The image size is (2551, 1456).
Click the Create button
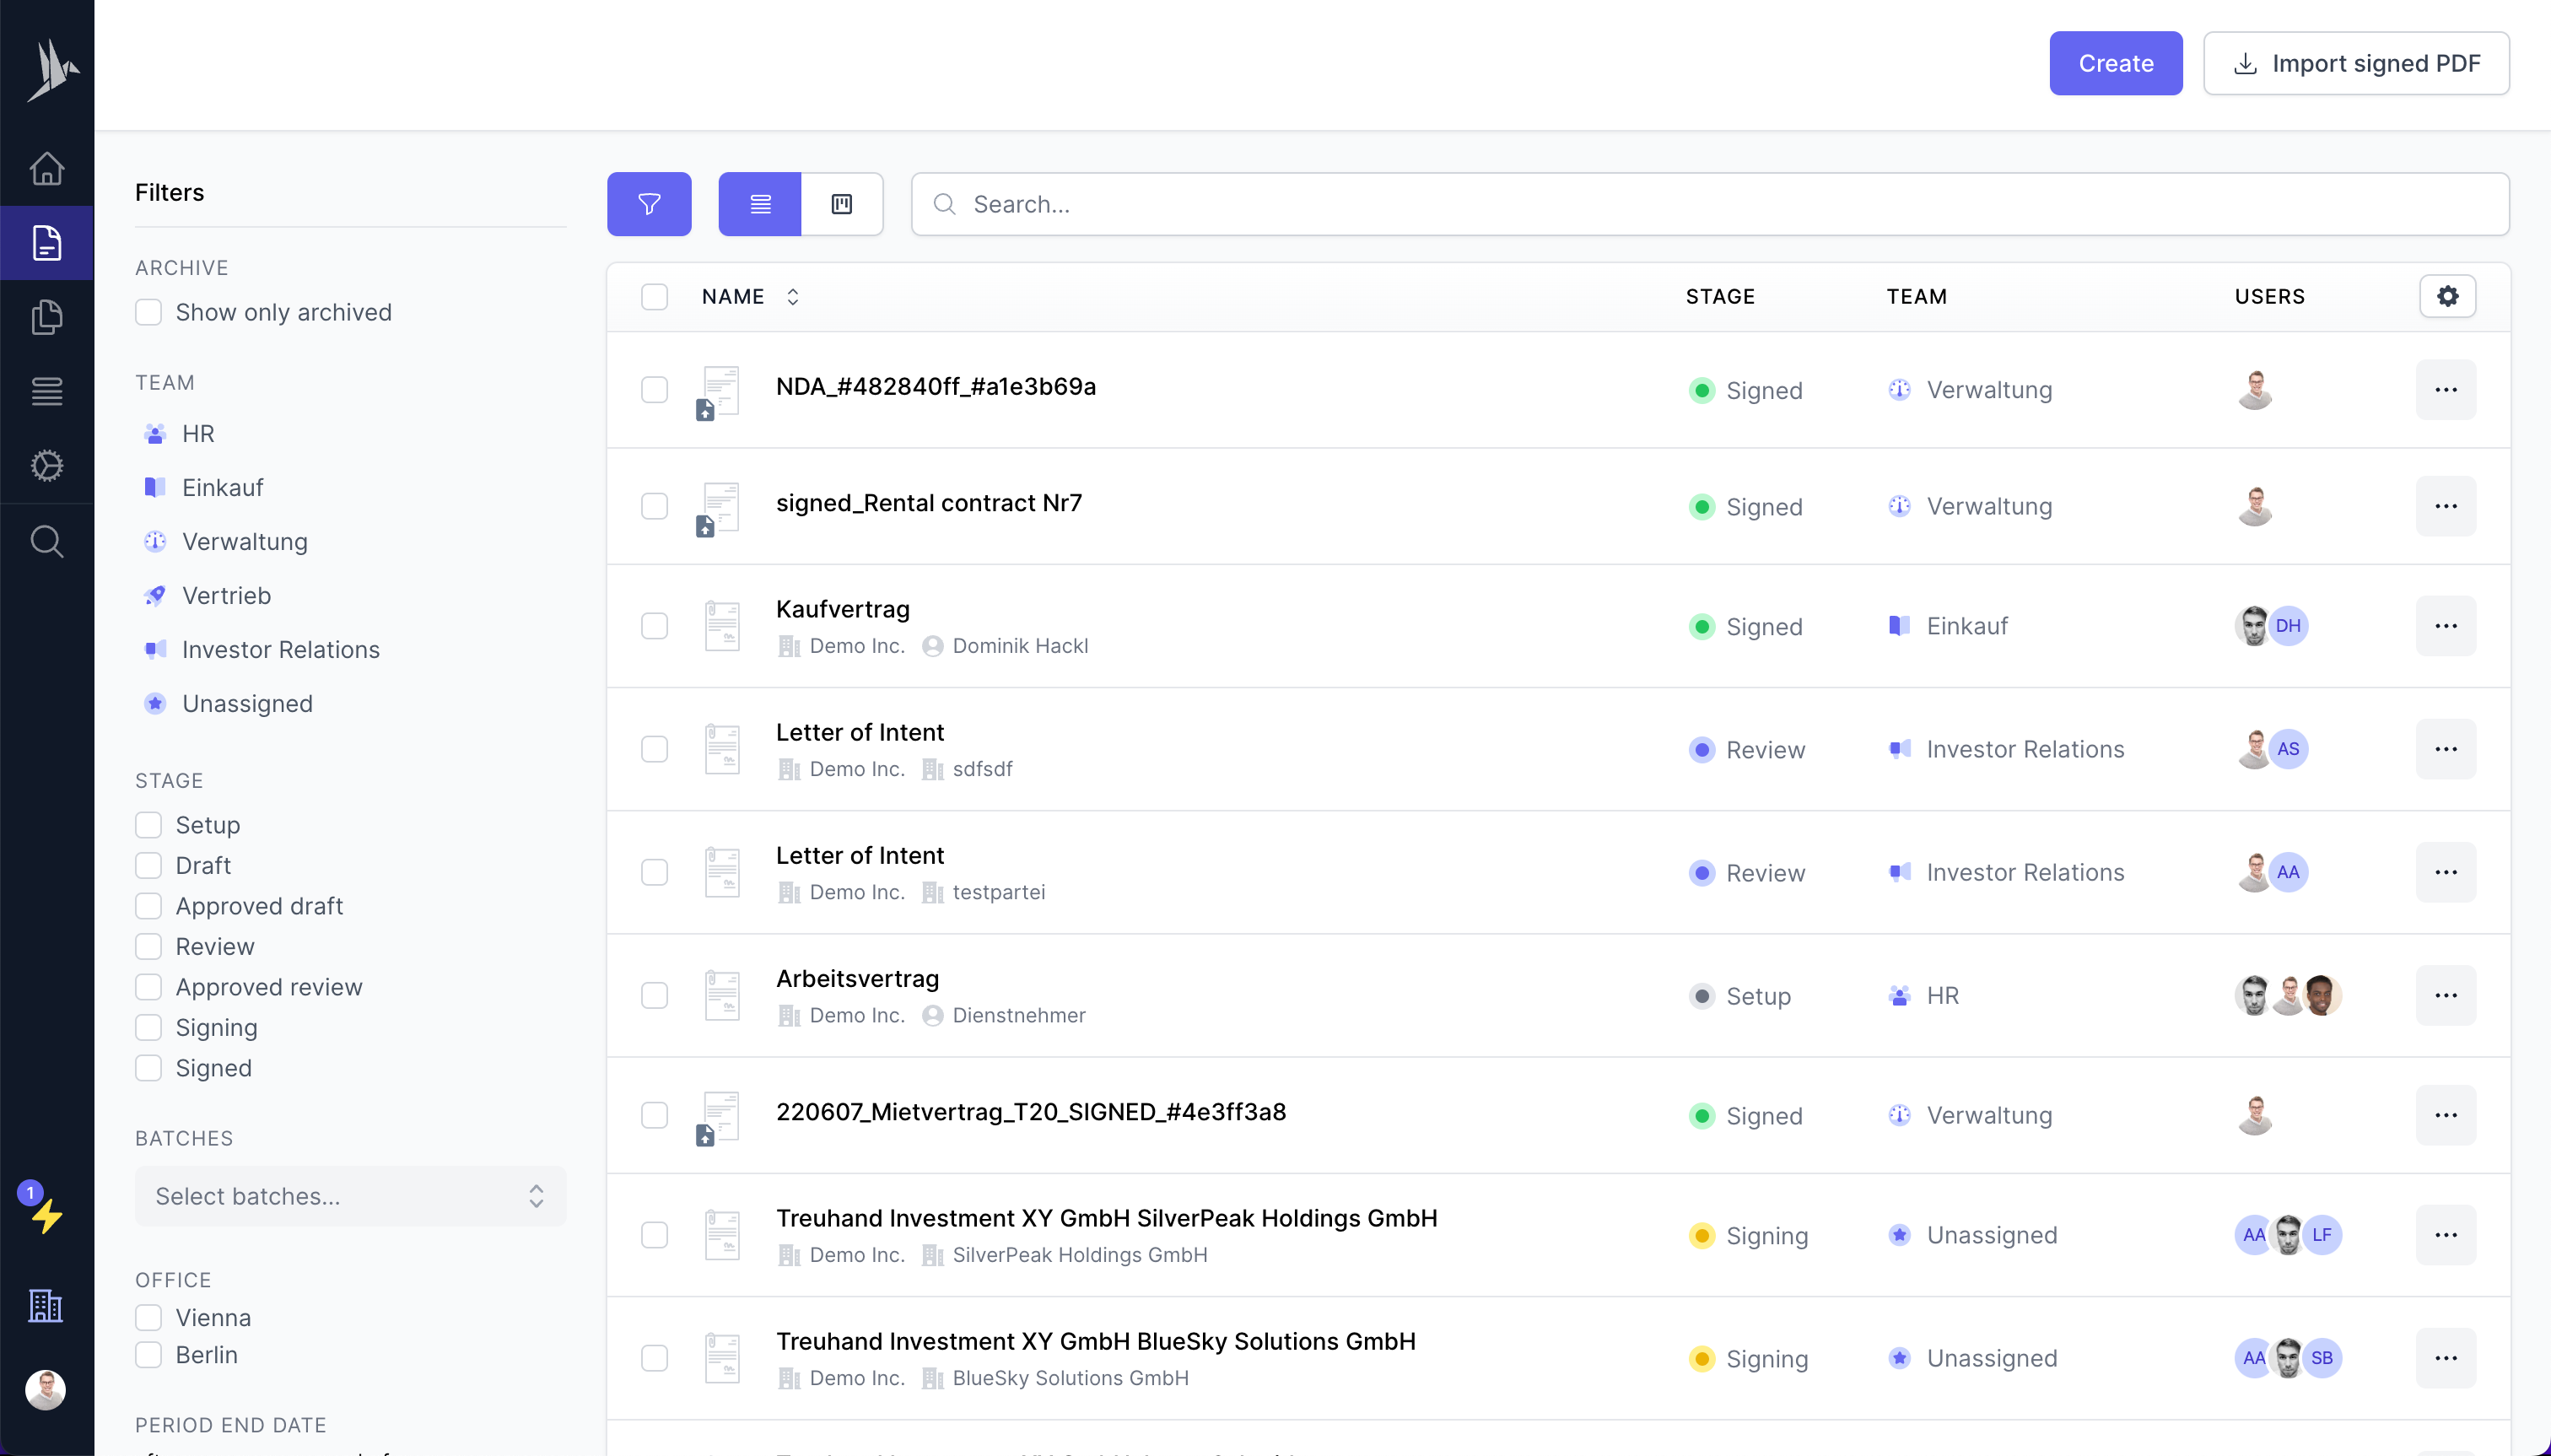pyautogui.click(x=2115, y=63)
